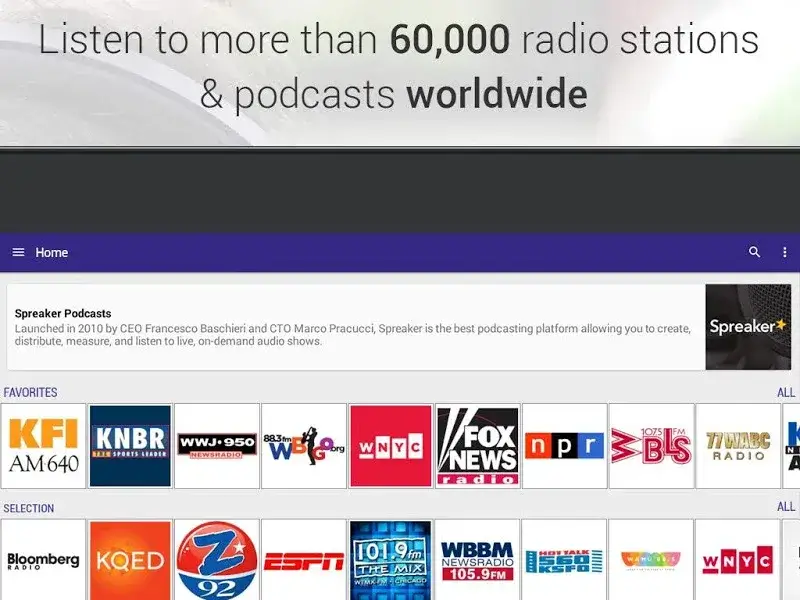Play the ESPN radio station

(304, 558)
